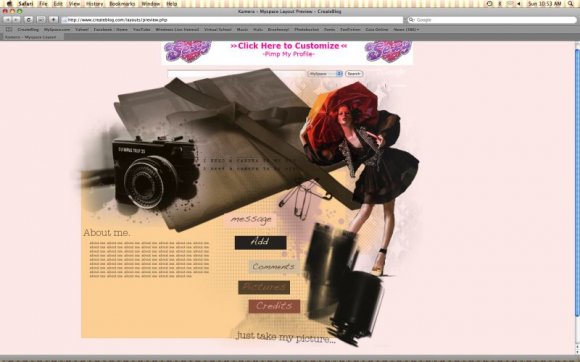Click the black 'Add' button
The height and width of the screenshot is (362, 580).
pyautogui.click(x=260, y=243)
